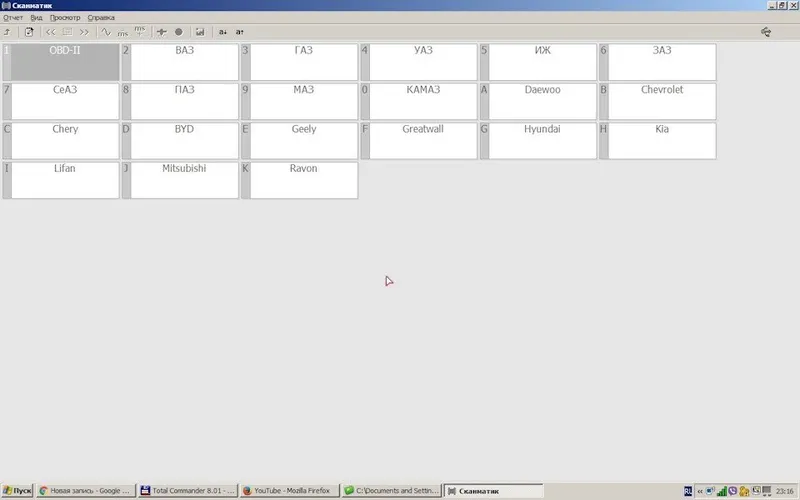Switch to Documents and Settings taskbar item

point(391,491)
